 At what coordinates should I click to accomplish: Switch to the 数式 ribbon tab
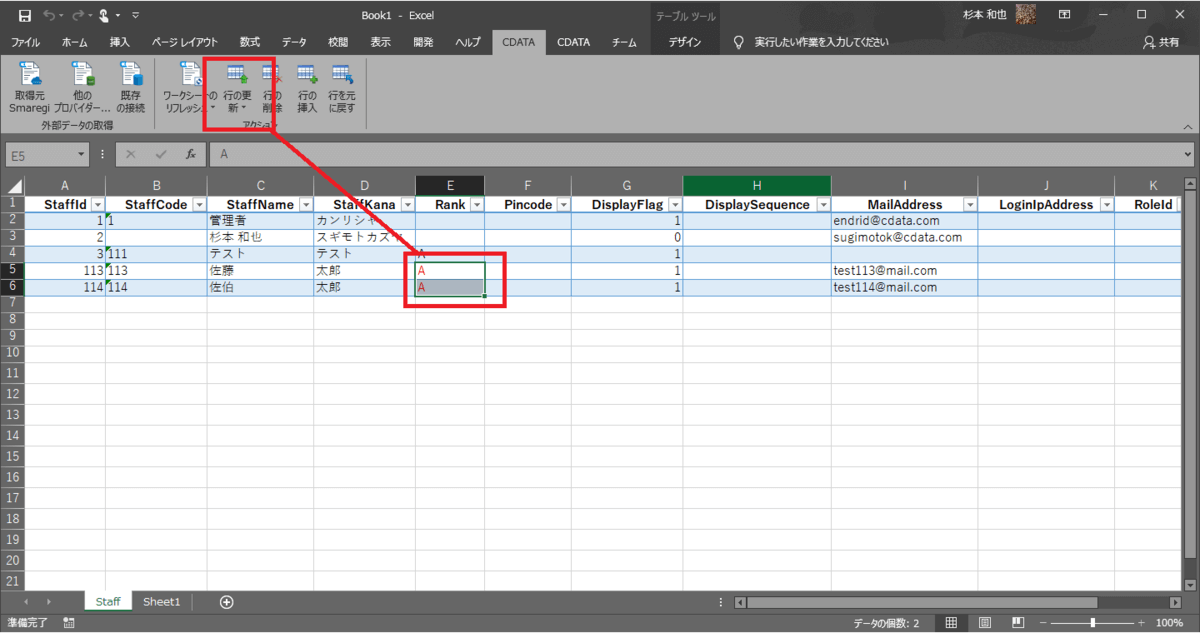pyautogui.click(x=249, y=42)
